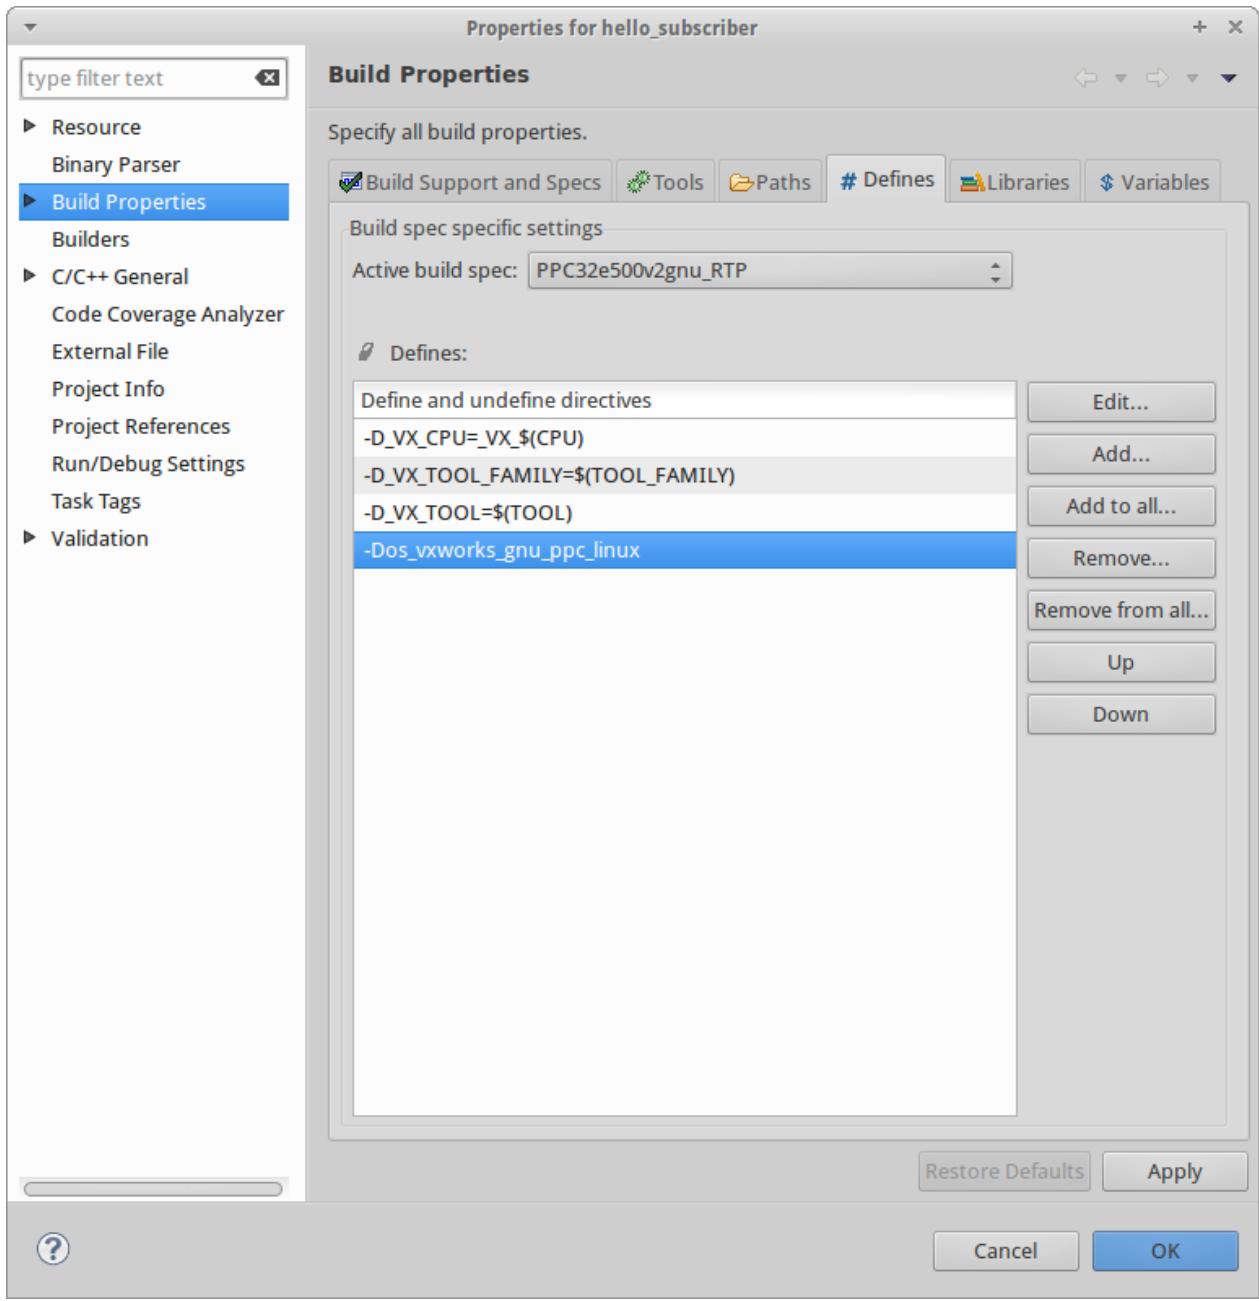Click the back navigation arrow icon

tap(1086, 78)
